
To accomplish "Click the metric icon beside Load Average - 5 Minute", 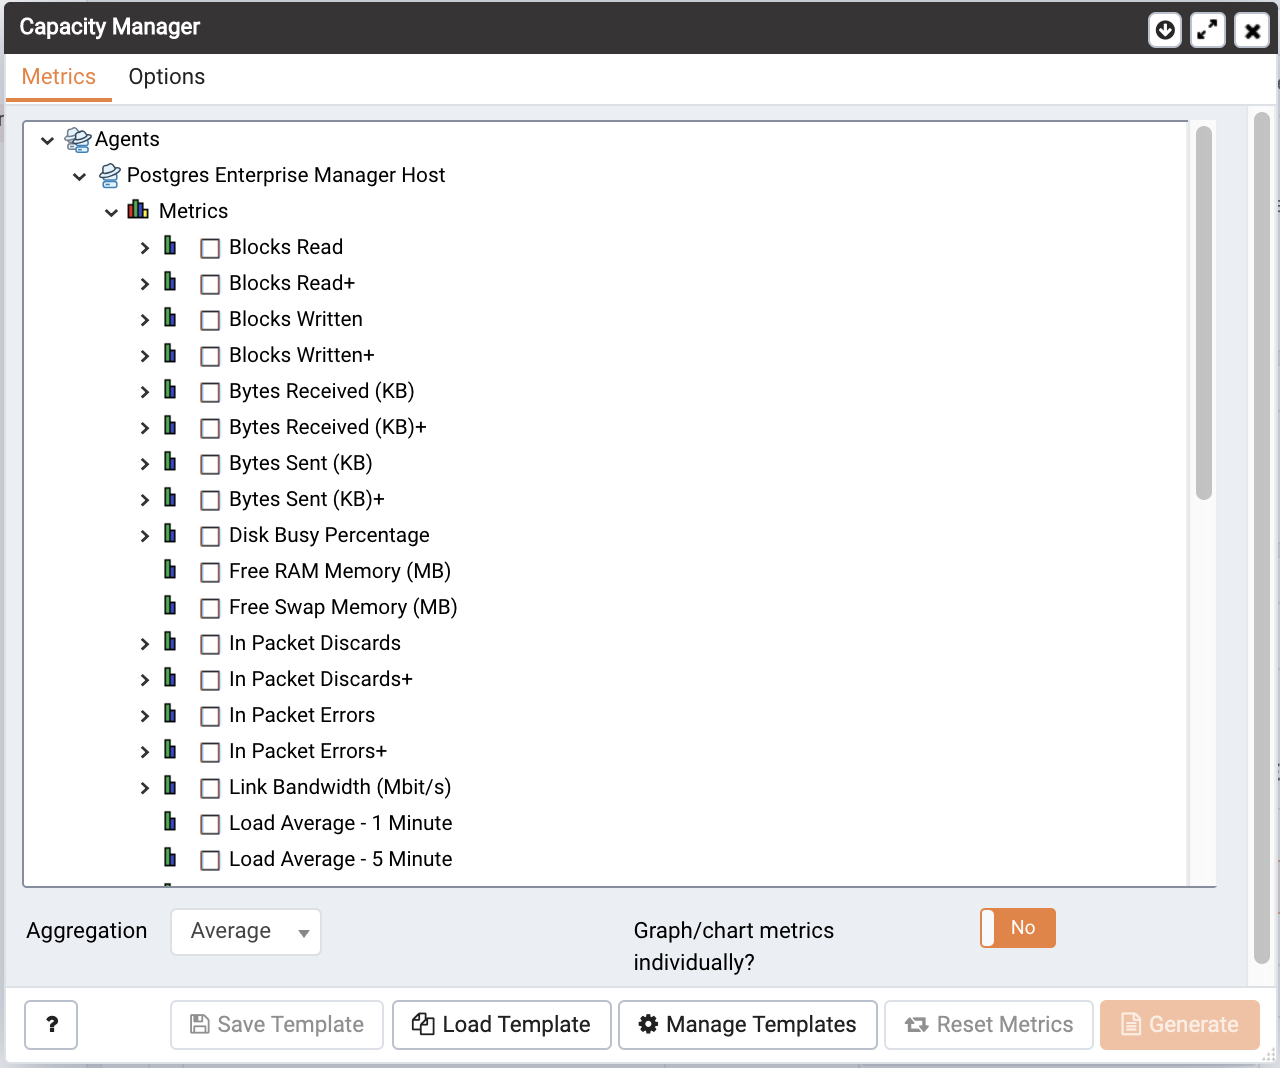I will [170, 858].
